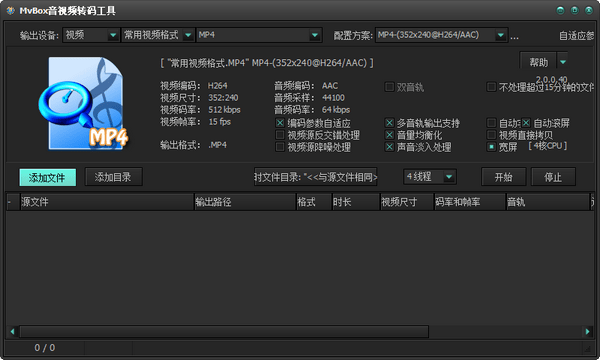Maximize the MvBox window

point(574,10)
